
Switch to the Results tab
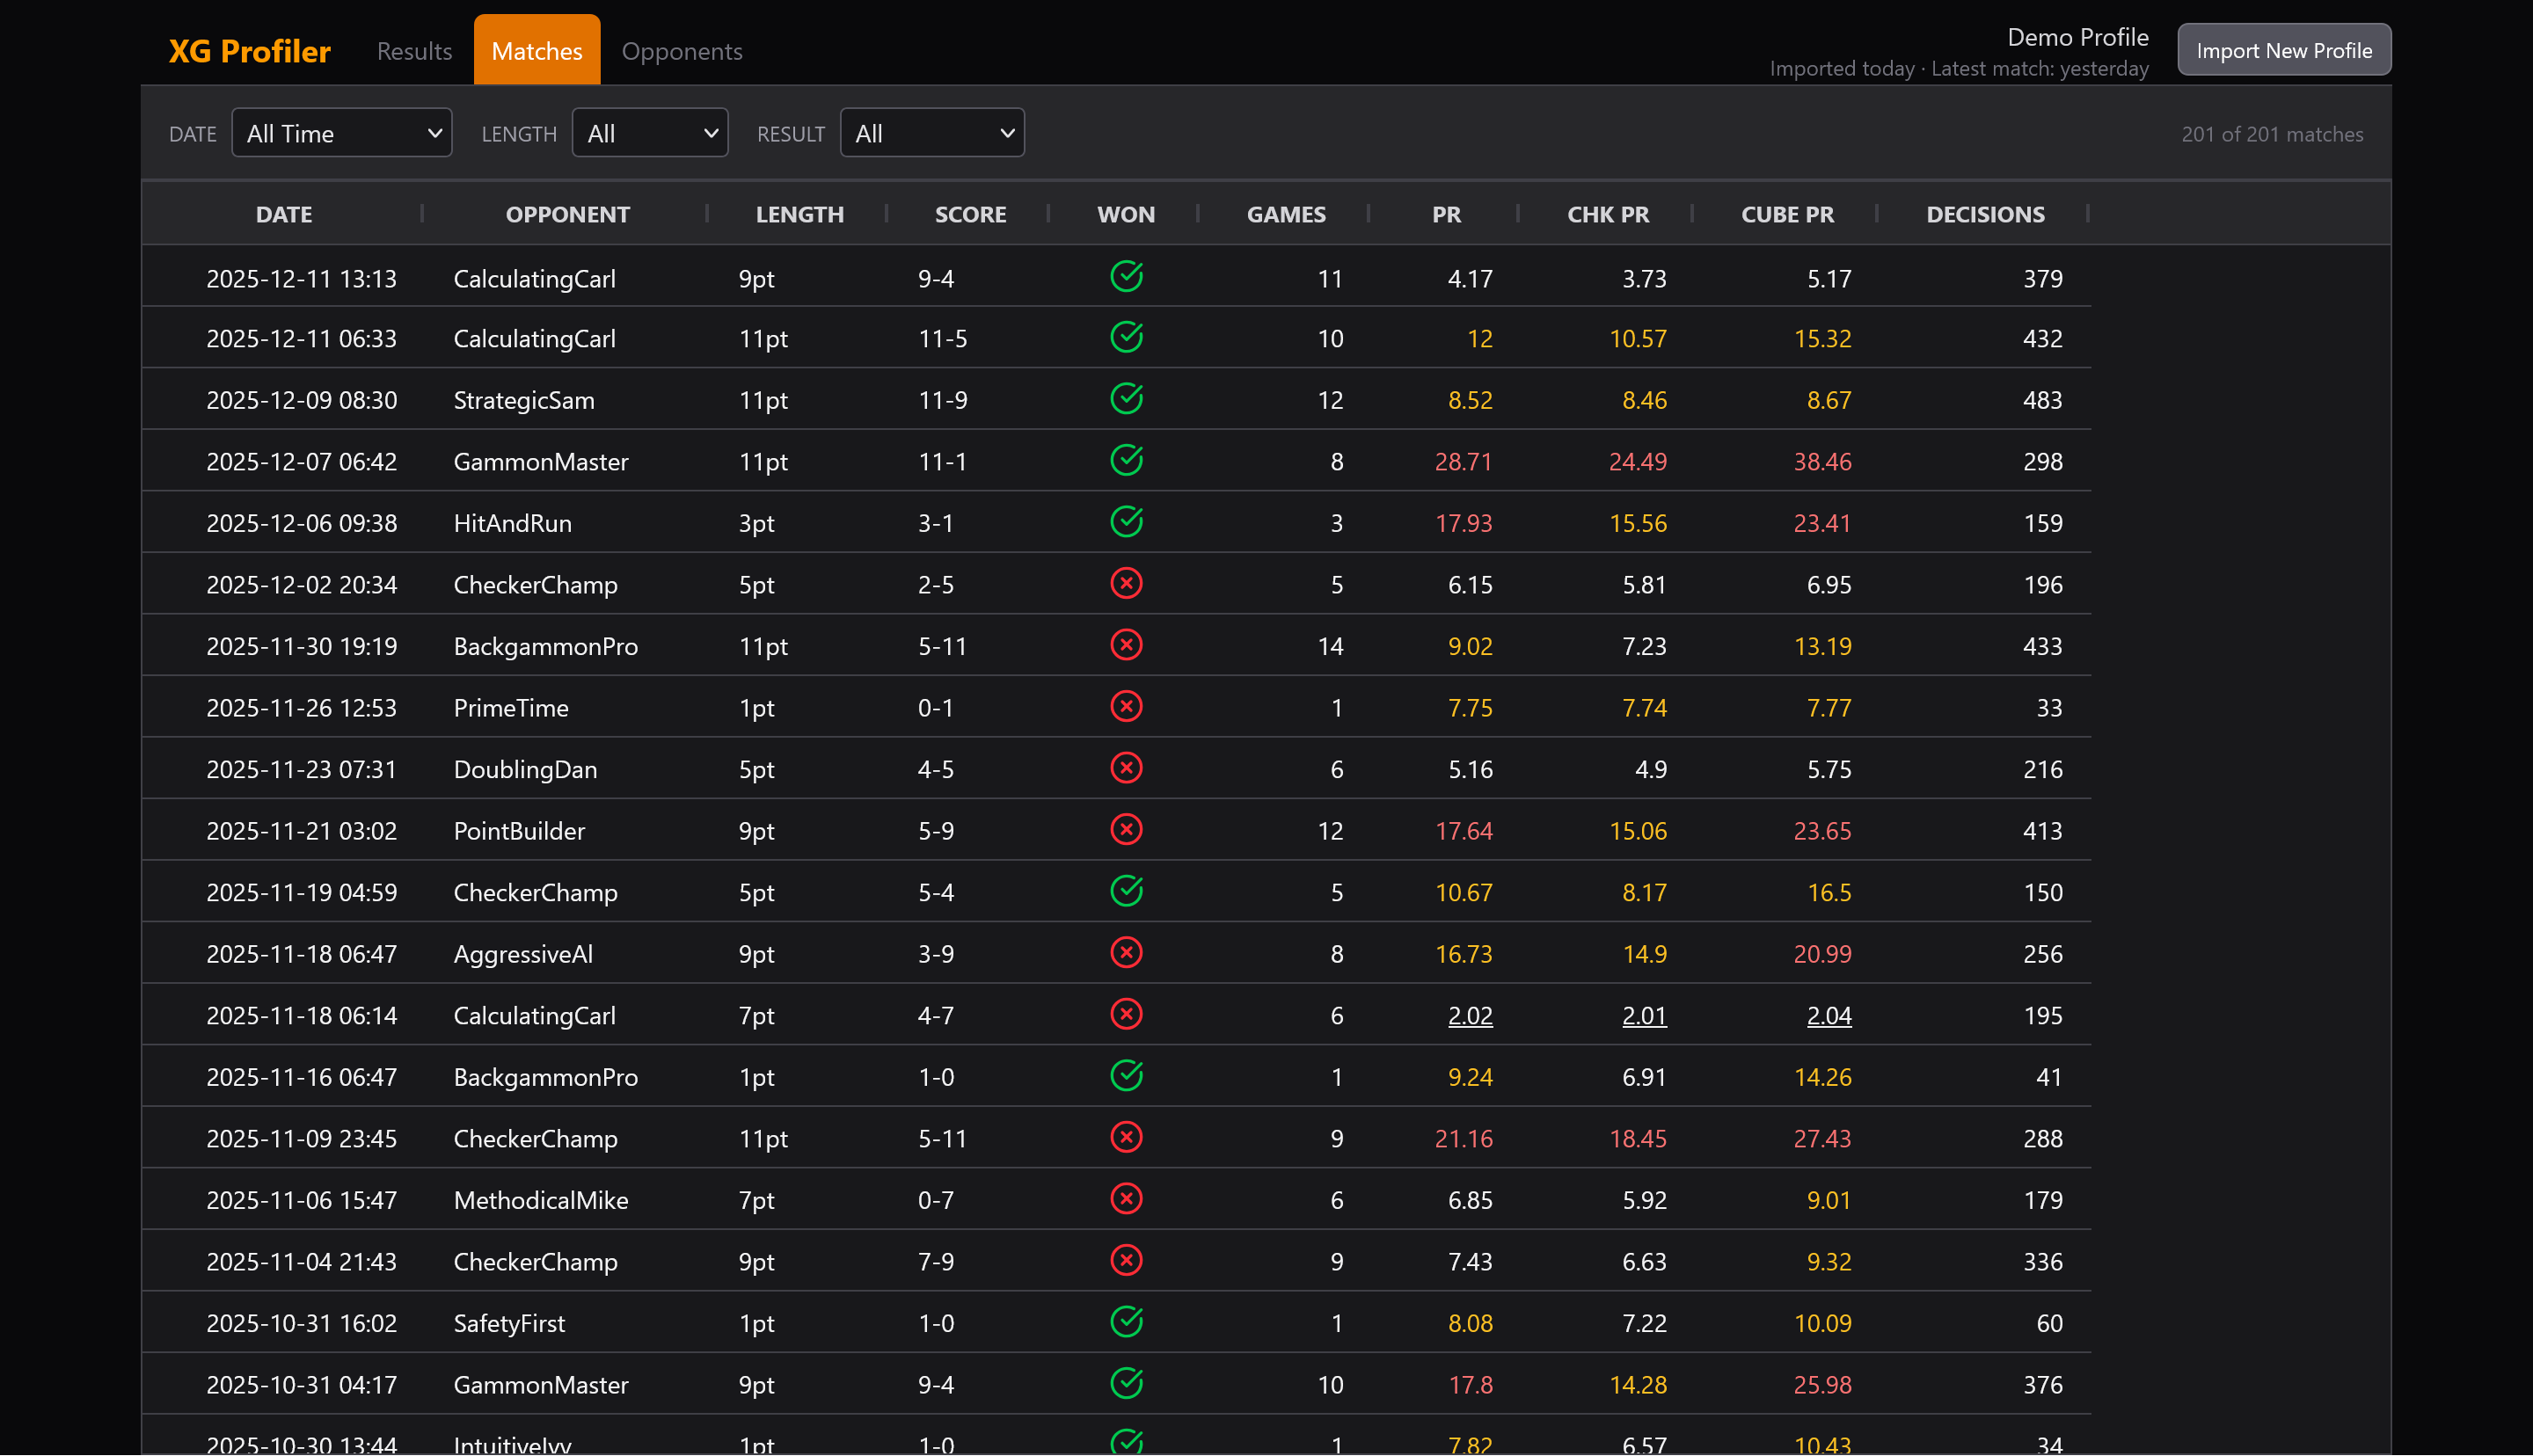tap(414, 51)
